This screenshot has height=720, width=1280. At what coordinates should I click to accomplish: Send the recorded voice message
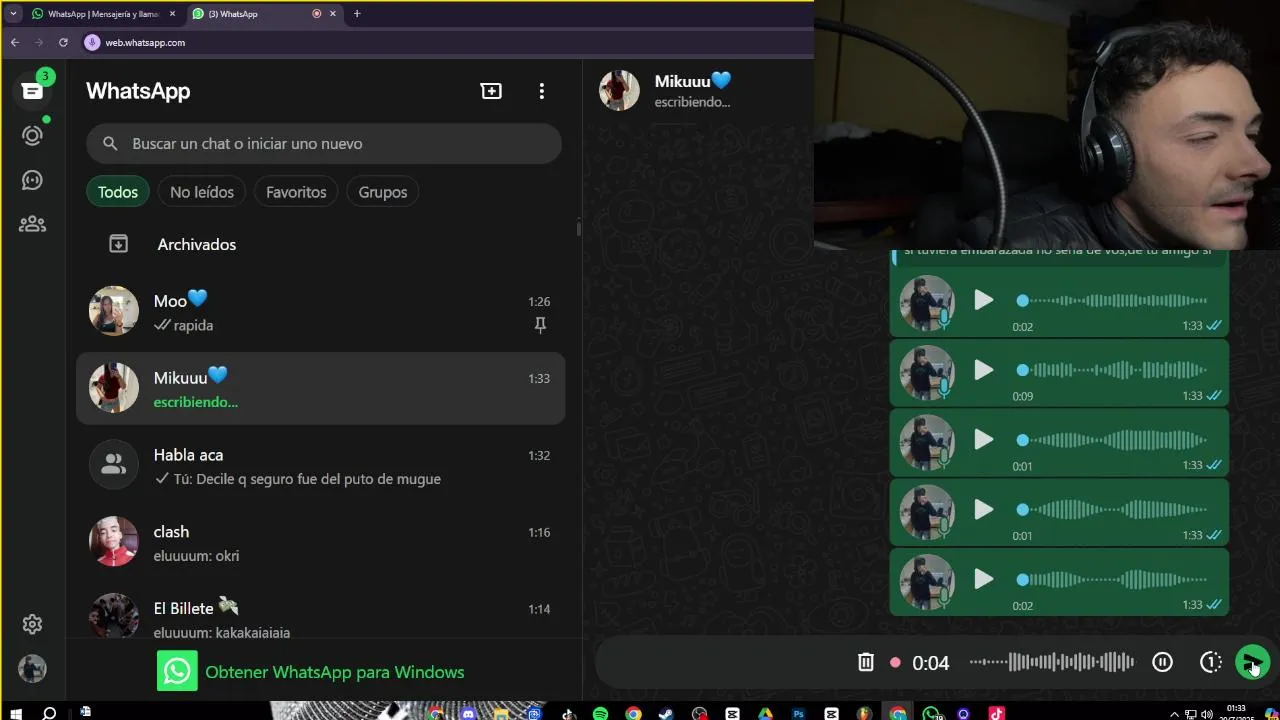1252,662
